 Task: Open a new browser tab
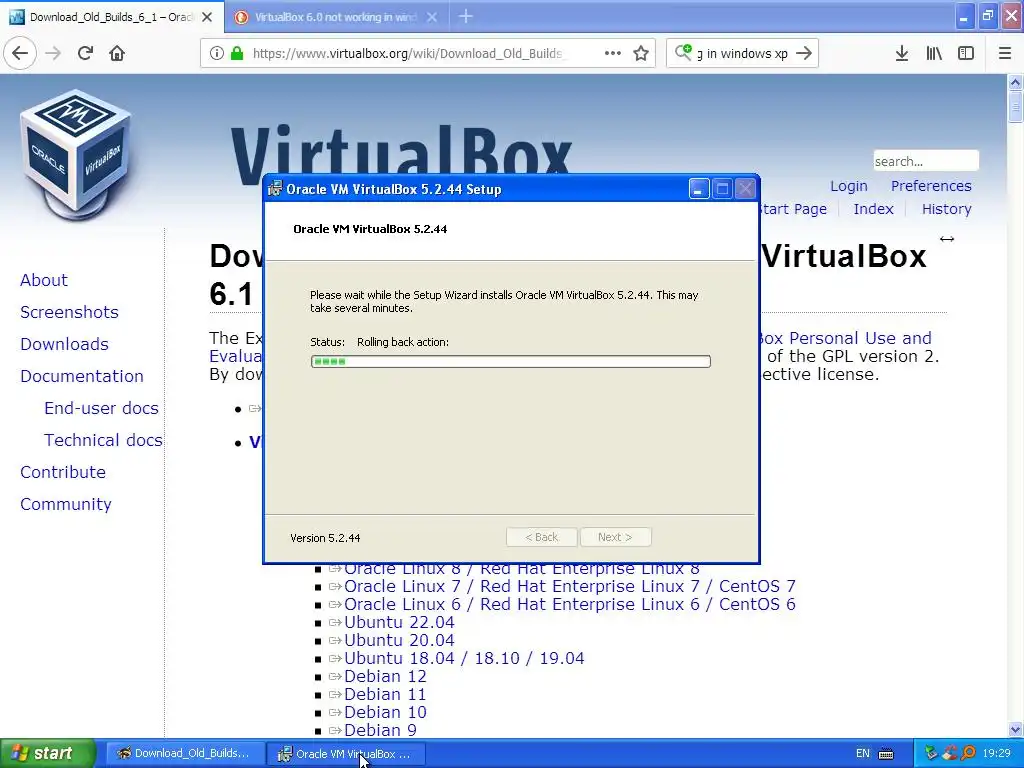[x=466, y=16]
